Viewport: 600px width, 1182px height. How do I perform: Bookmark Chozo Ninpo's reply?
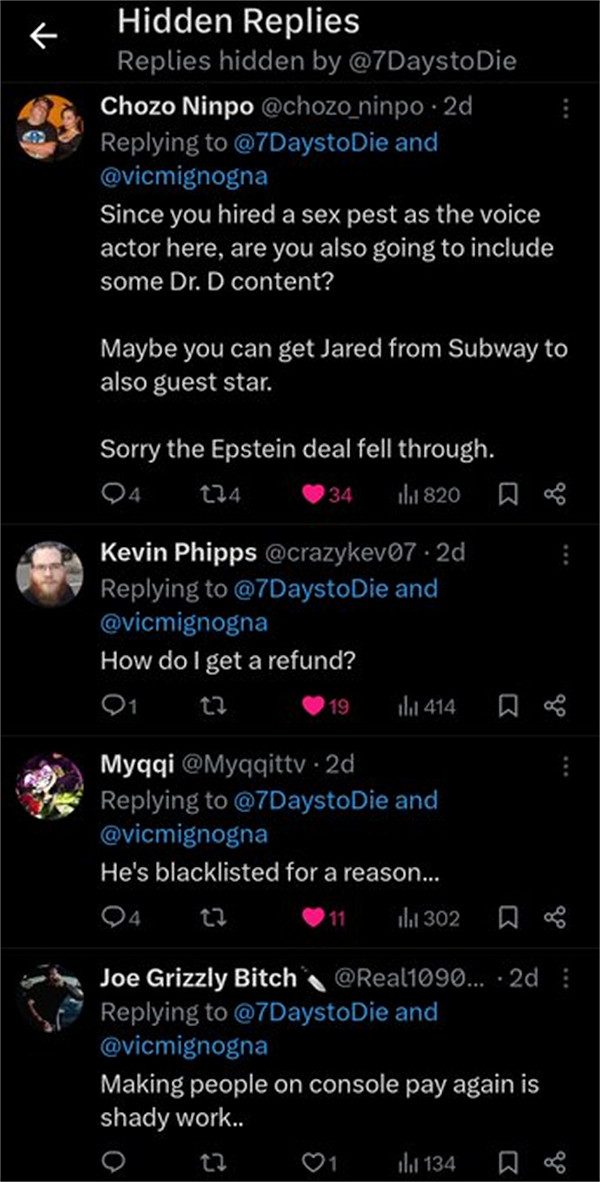(x=508, y=495)
